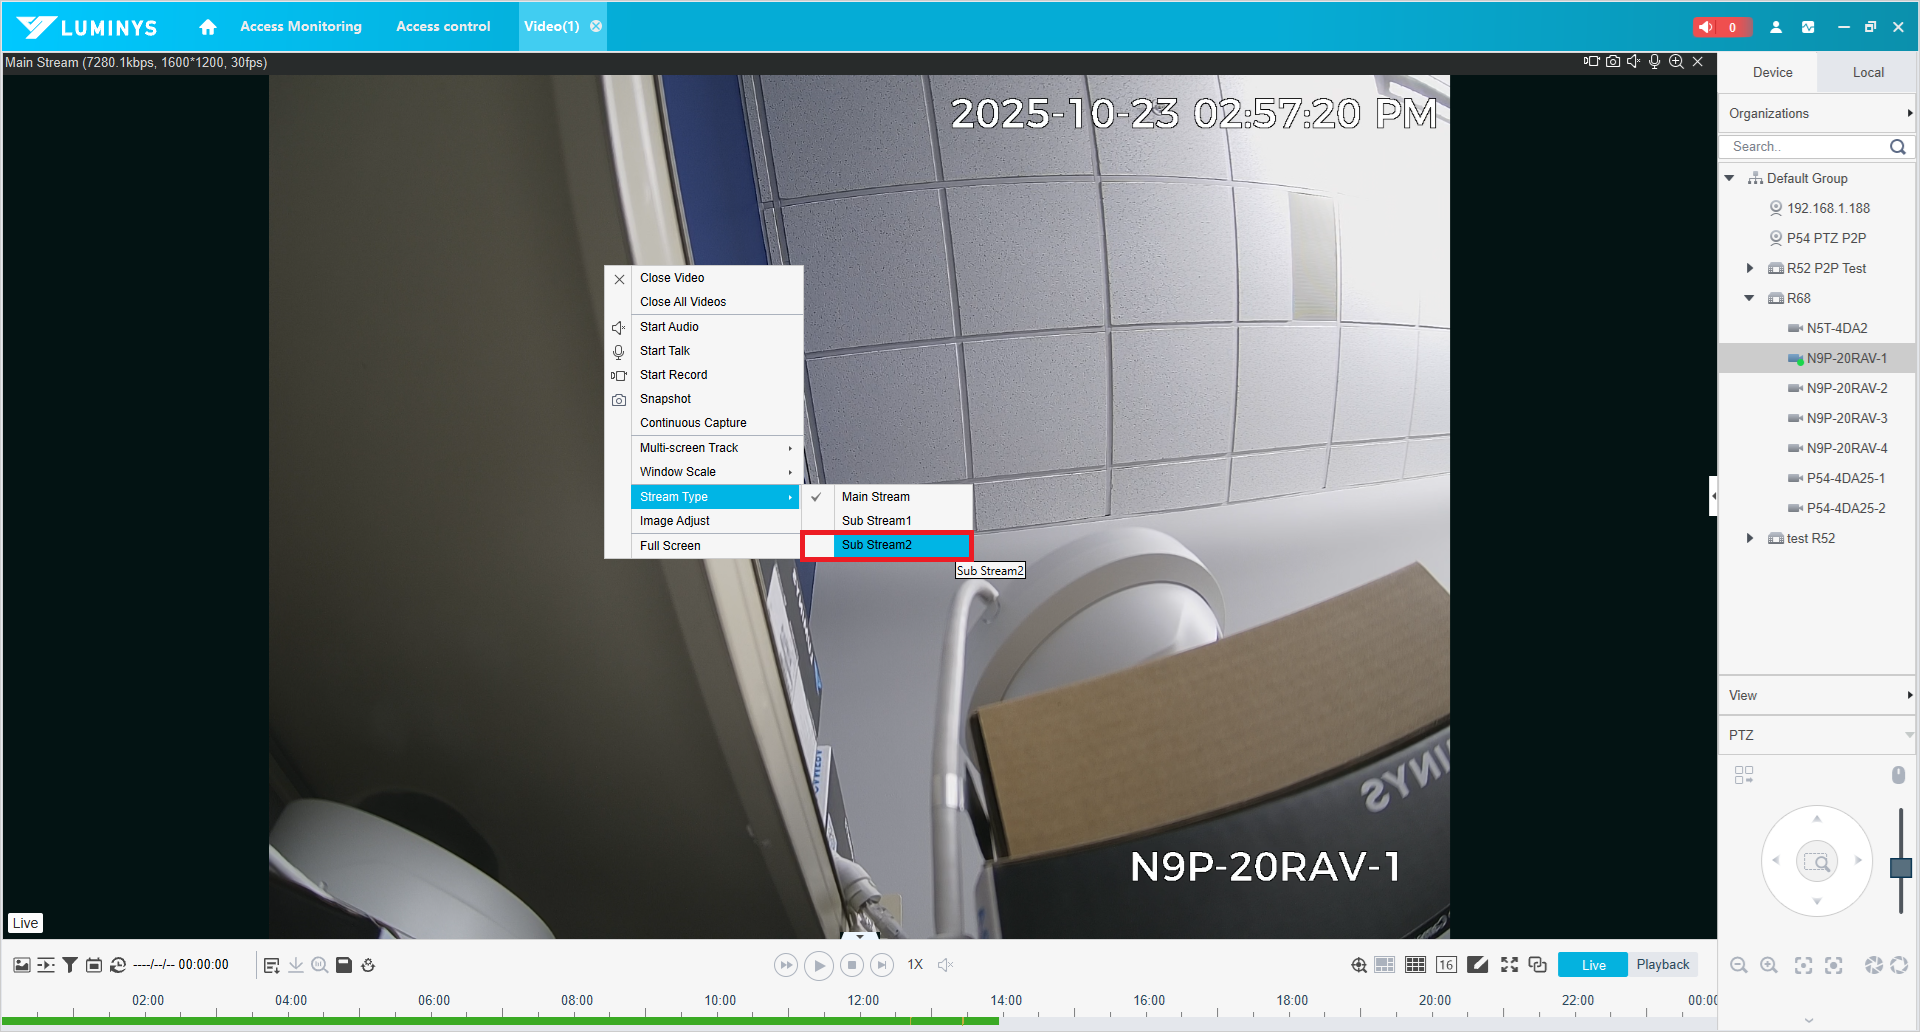Click the microphone talk icon above the video
The height and width of the screenshot is (1032, 1920).
click(x=1654, y=62)
